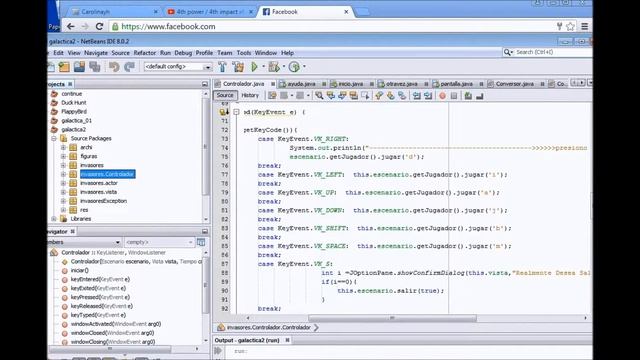Image resolution: width=640 pixels, height=360 pixels.
Task: Open the Navigator empty filter dropdown
Action: 159,242
